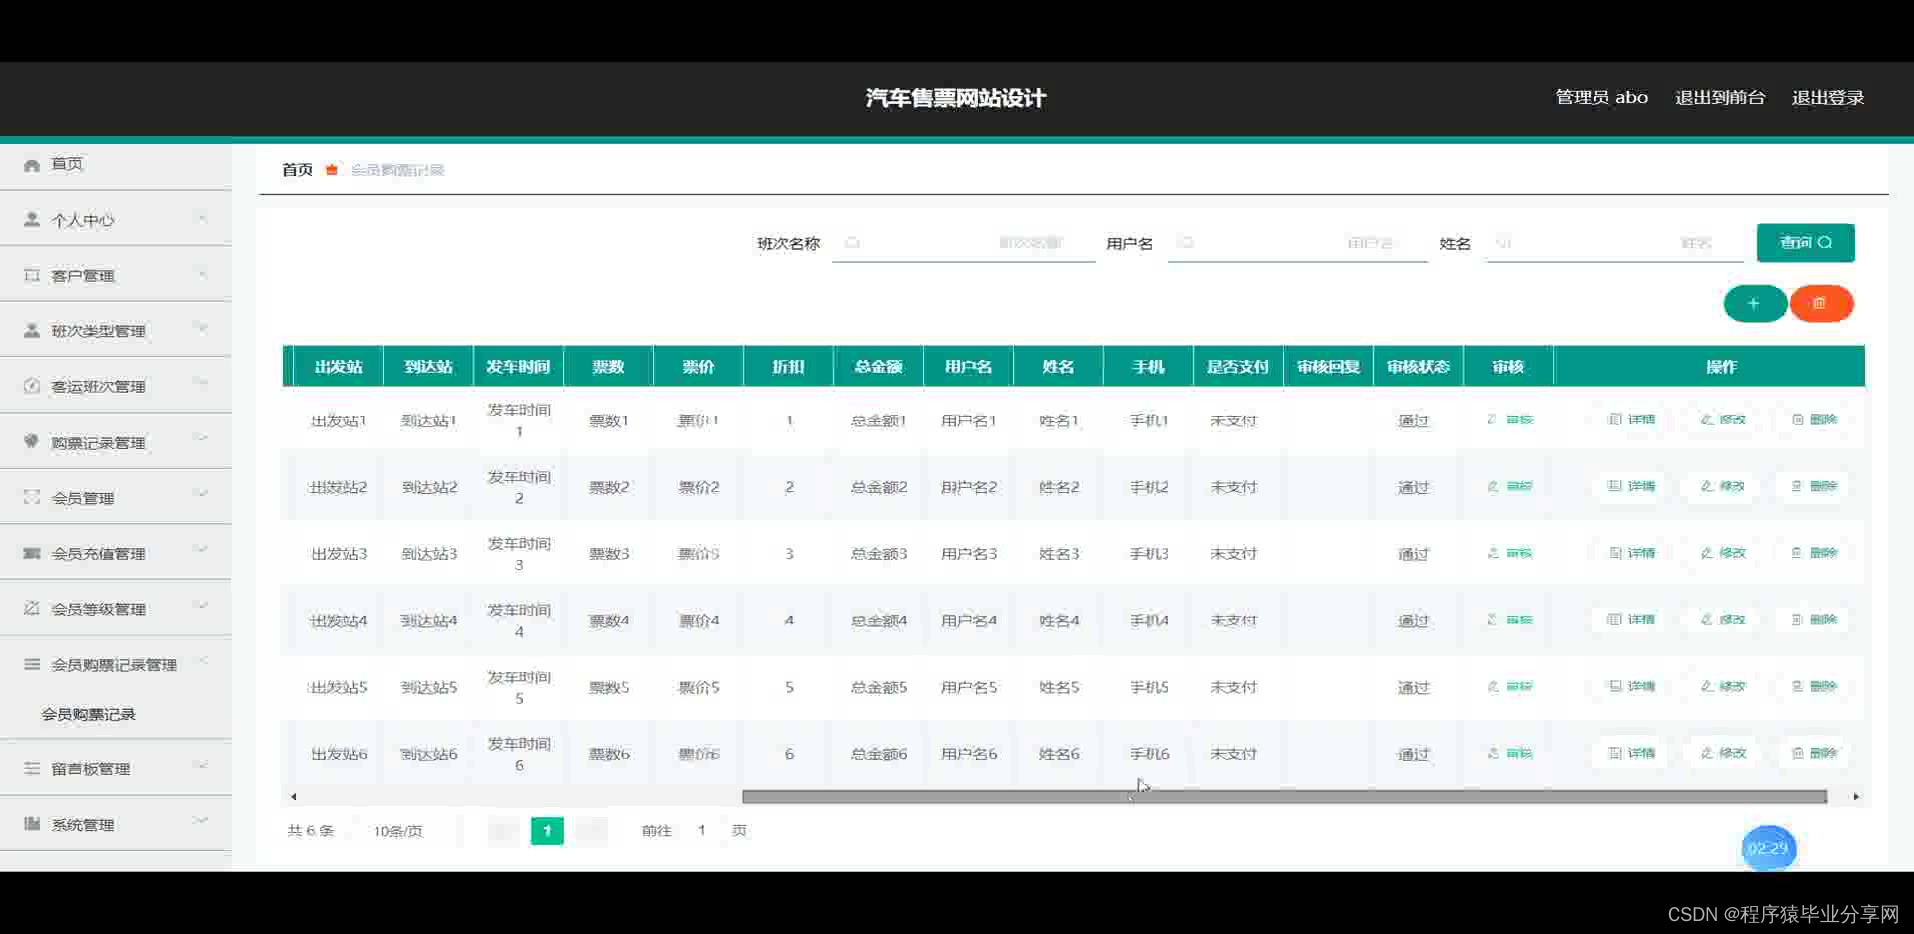Click 详情 for row 出发站2

pyautogui.click(x=1631, y=486)
